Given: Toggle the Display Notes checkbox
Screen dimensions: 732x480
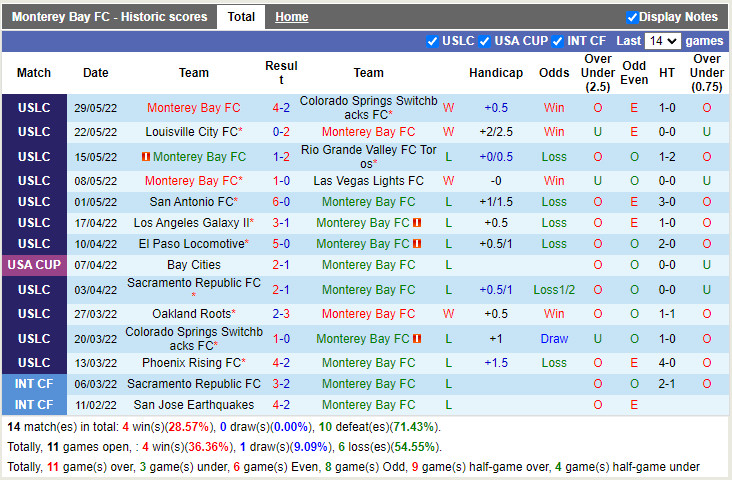Looking at the screenshot, I should coord(632,17).
